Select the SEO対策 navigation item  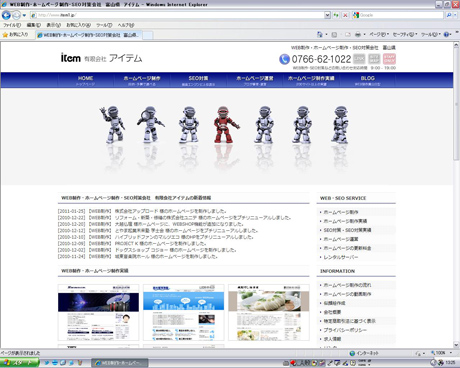(198, 80)
